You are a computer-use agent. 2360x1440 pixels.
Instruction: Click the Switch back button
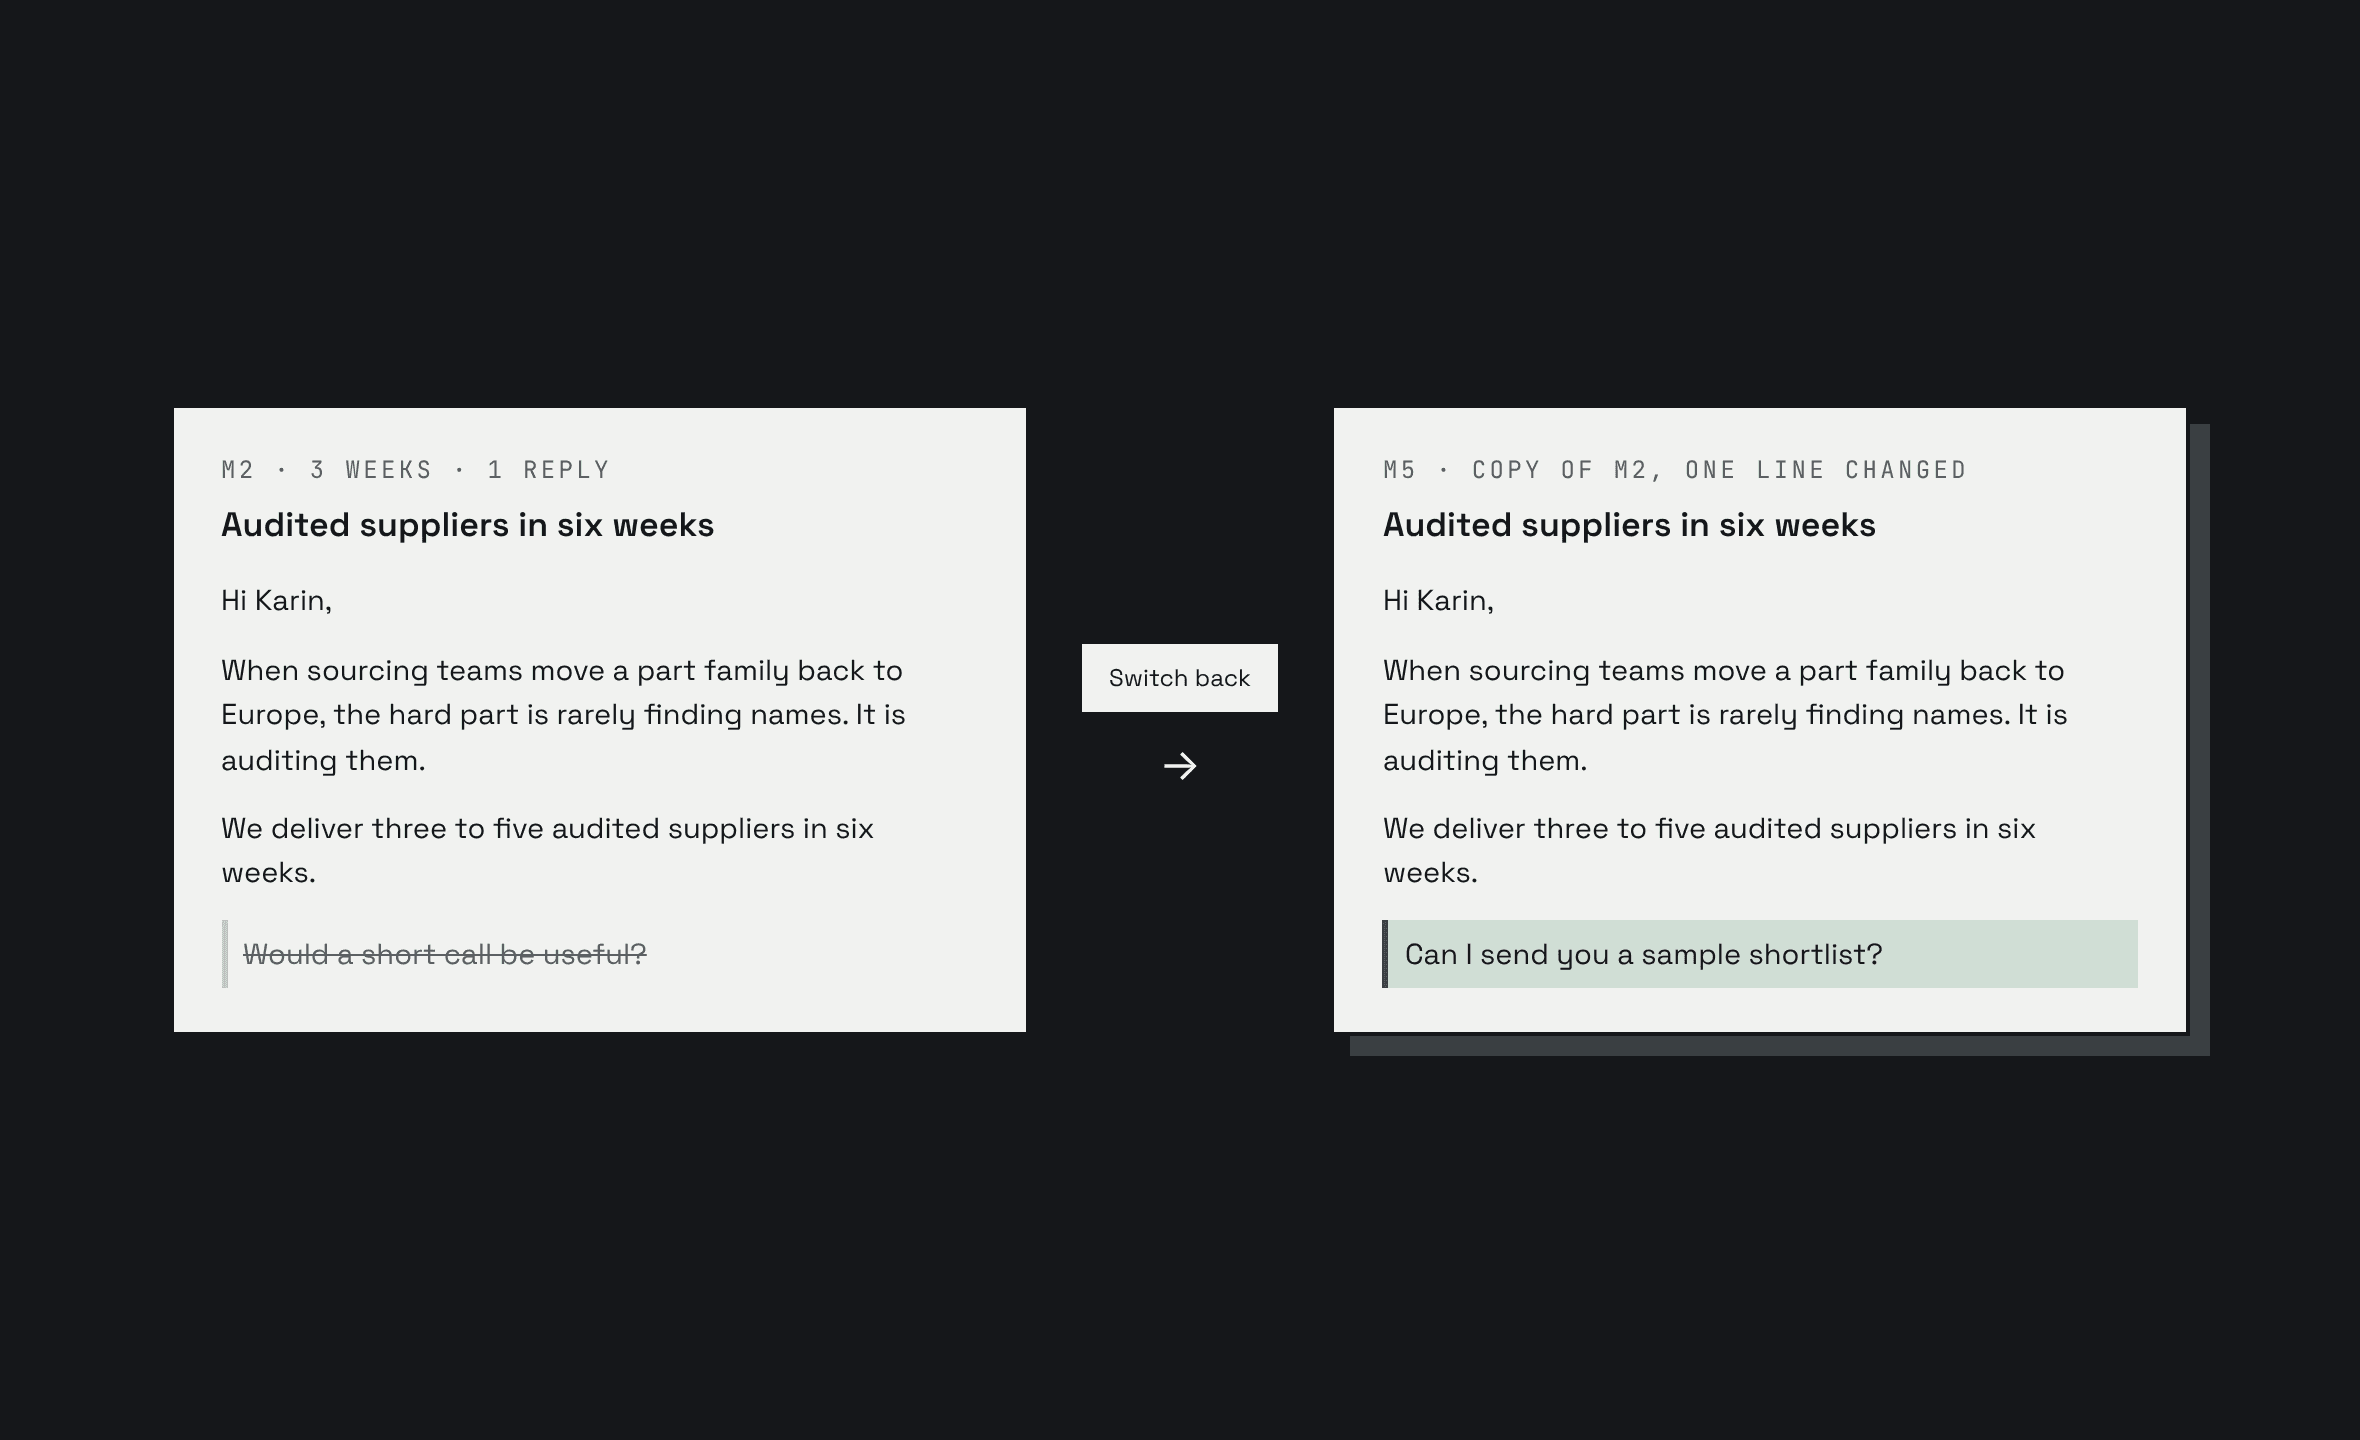(x=1179, y=678)
